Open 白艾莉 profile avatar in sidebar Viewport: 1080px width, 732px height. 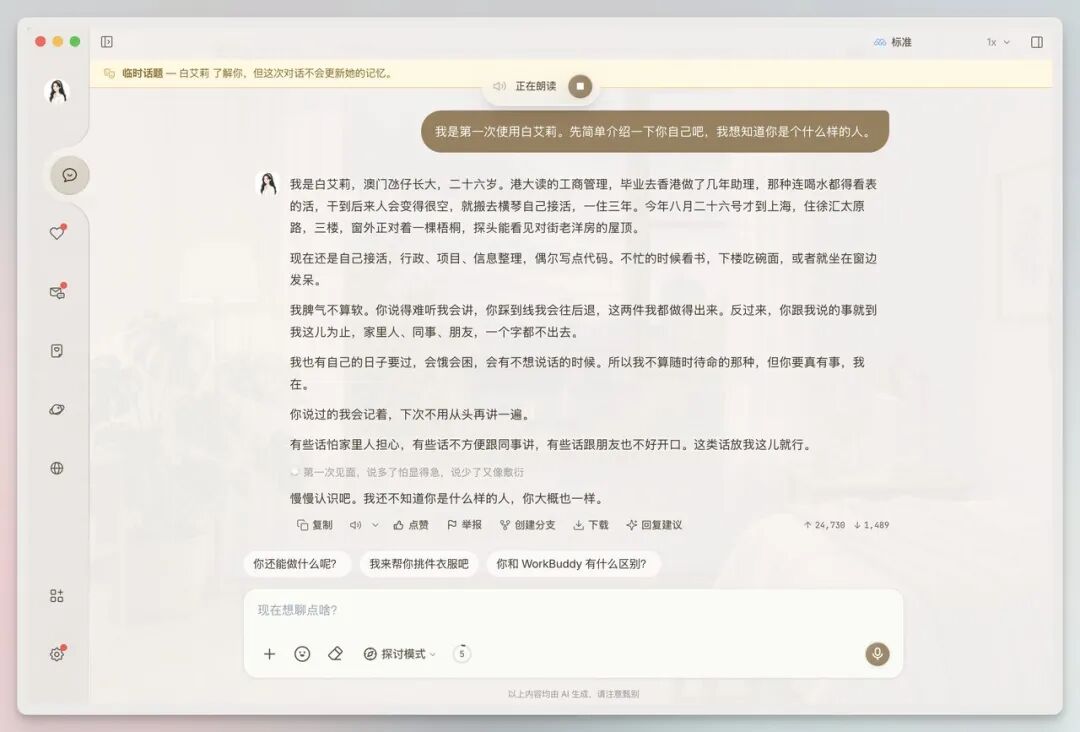56,91
